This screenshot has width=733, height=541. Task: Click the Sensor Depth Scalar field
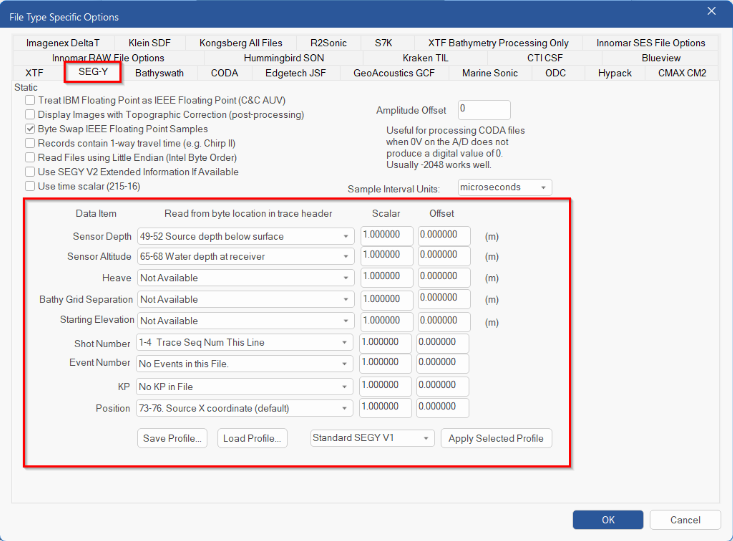pos(387,236)
